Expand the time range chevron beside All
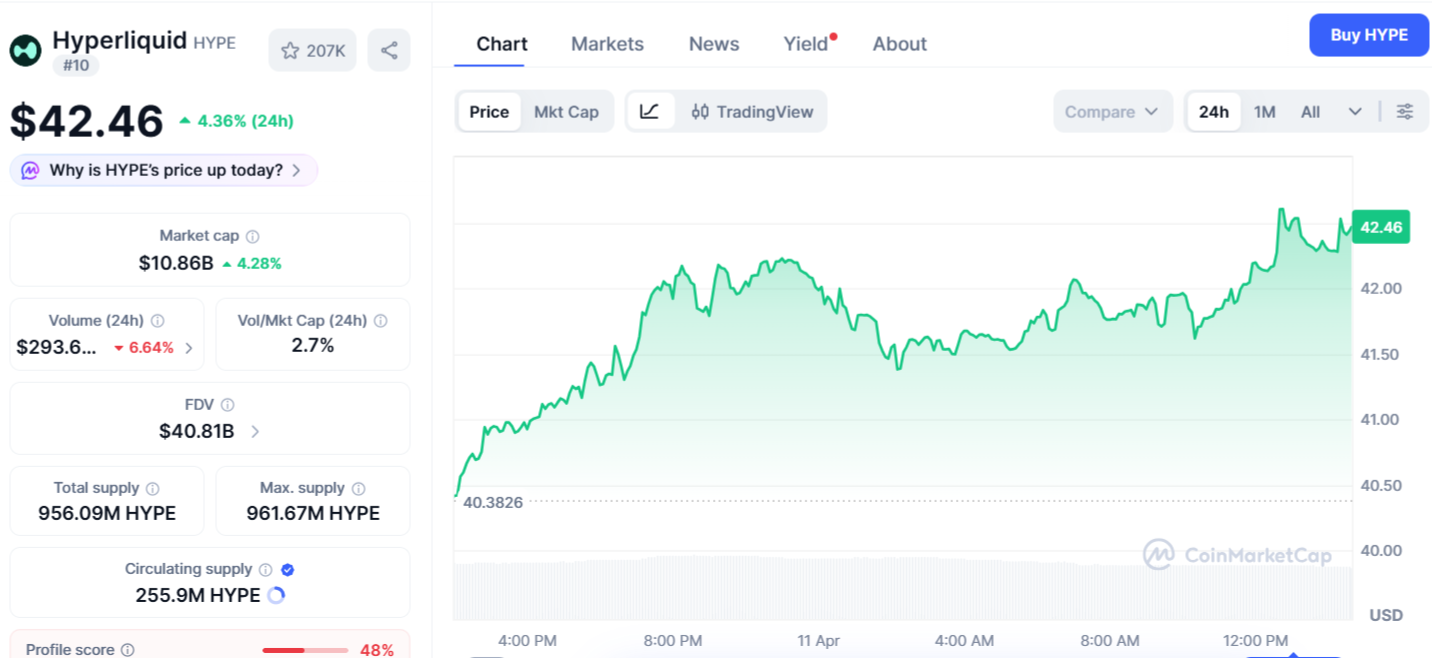 [x=1355, y=111]
